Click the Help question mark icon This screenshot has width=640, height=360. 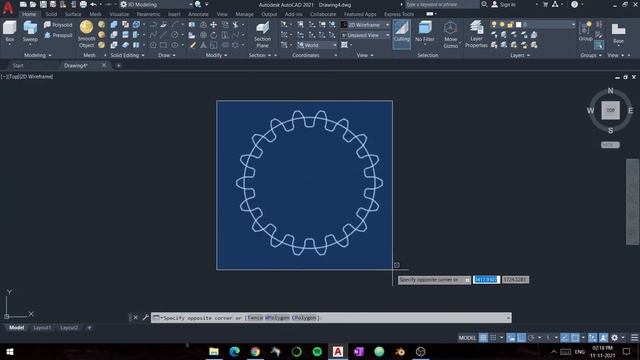(x=575, y=4)
